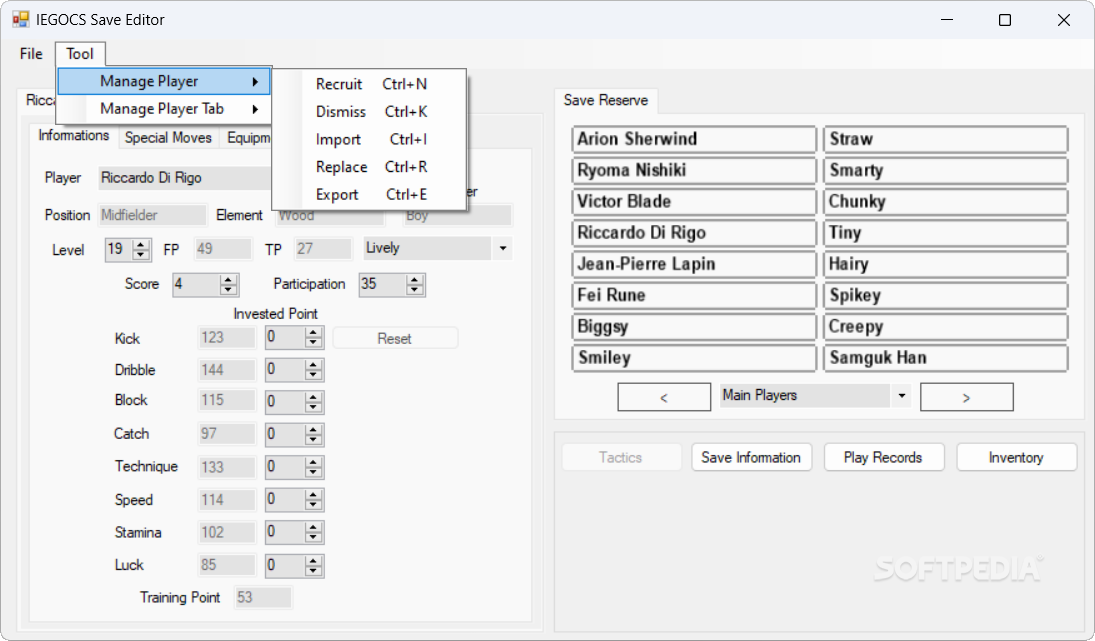Click the Save Information button
Screen dimensions: 1095x641
pyautogui.click(x=751, y=457)
